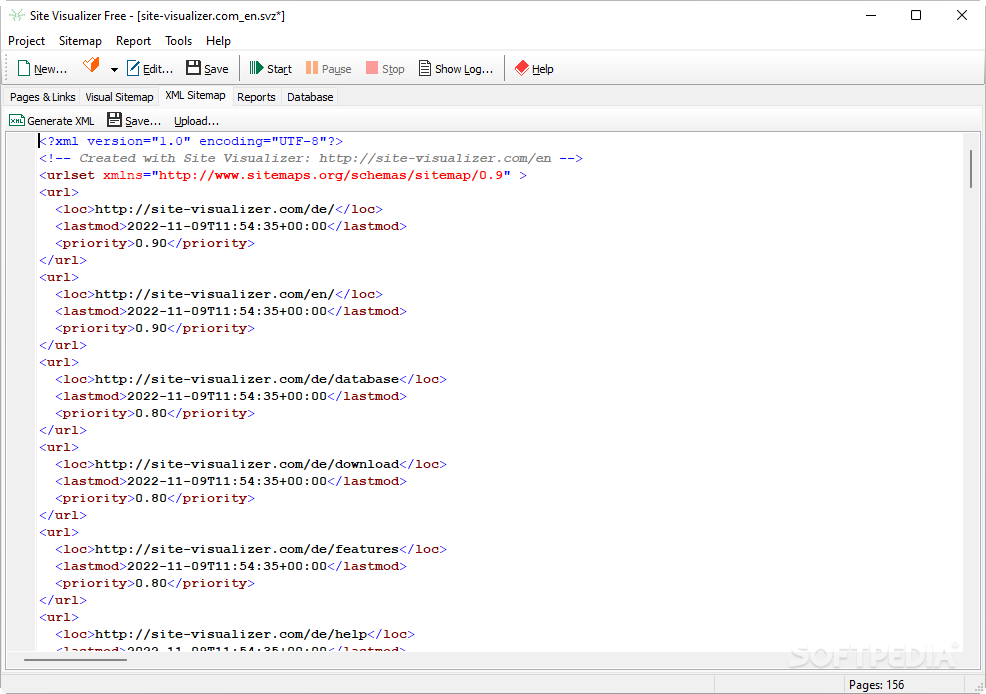The image size is (986, 694).
Task: Click the red Stop icon
Action: pyautogui.click(x=372, y=68)
